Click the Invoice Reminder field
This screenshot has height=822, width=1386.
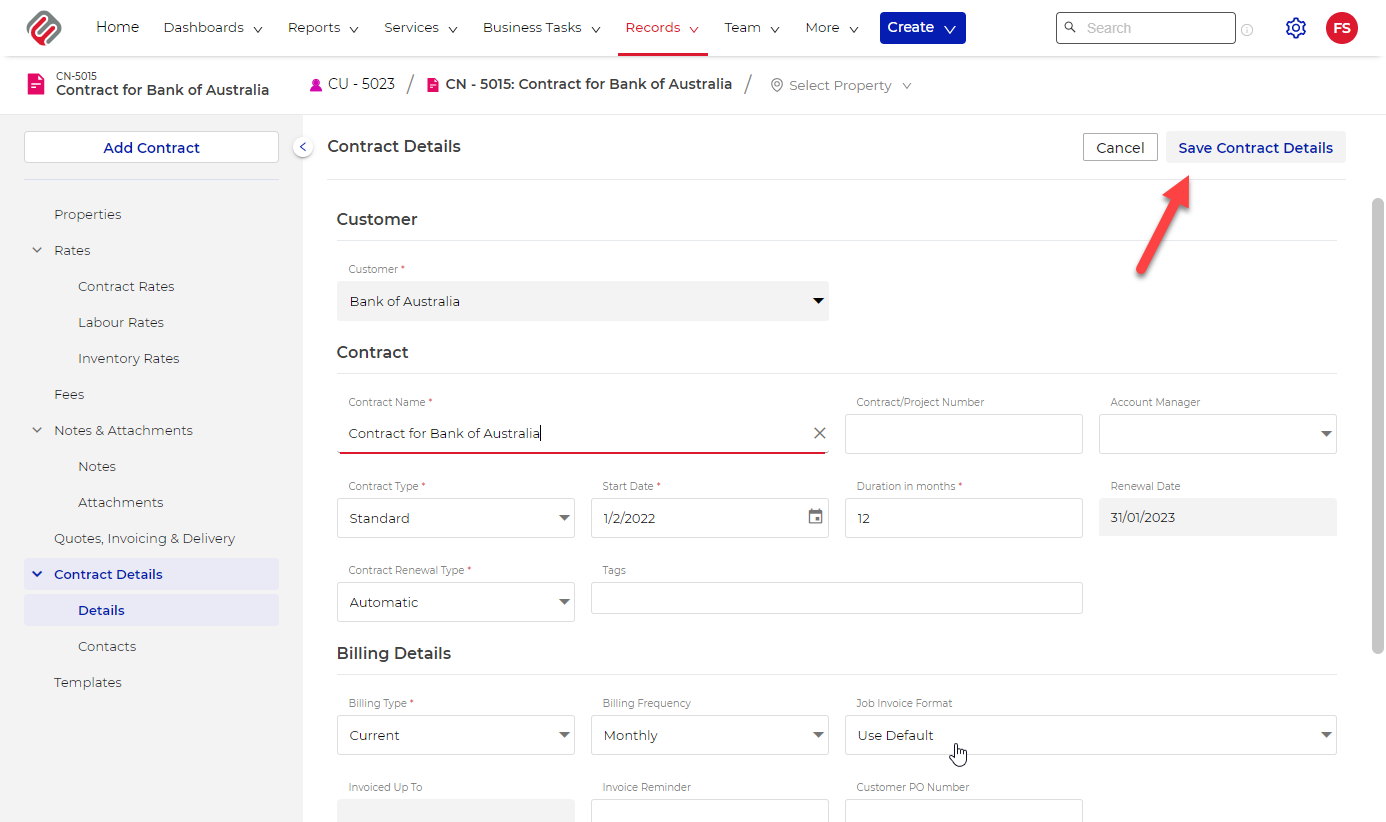tap(710, 810)
